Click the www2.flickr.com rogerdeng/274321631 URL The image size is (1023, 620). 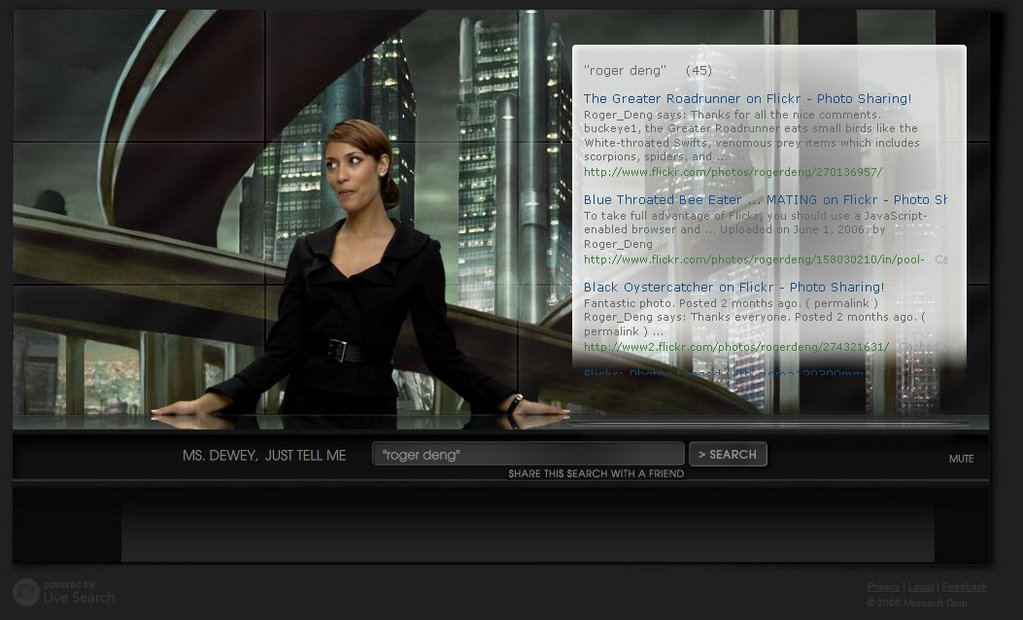736,347
